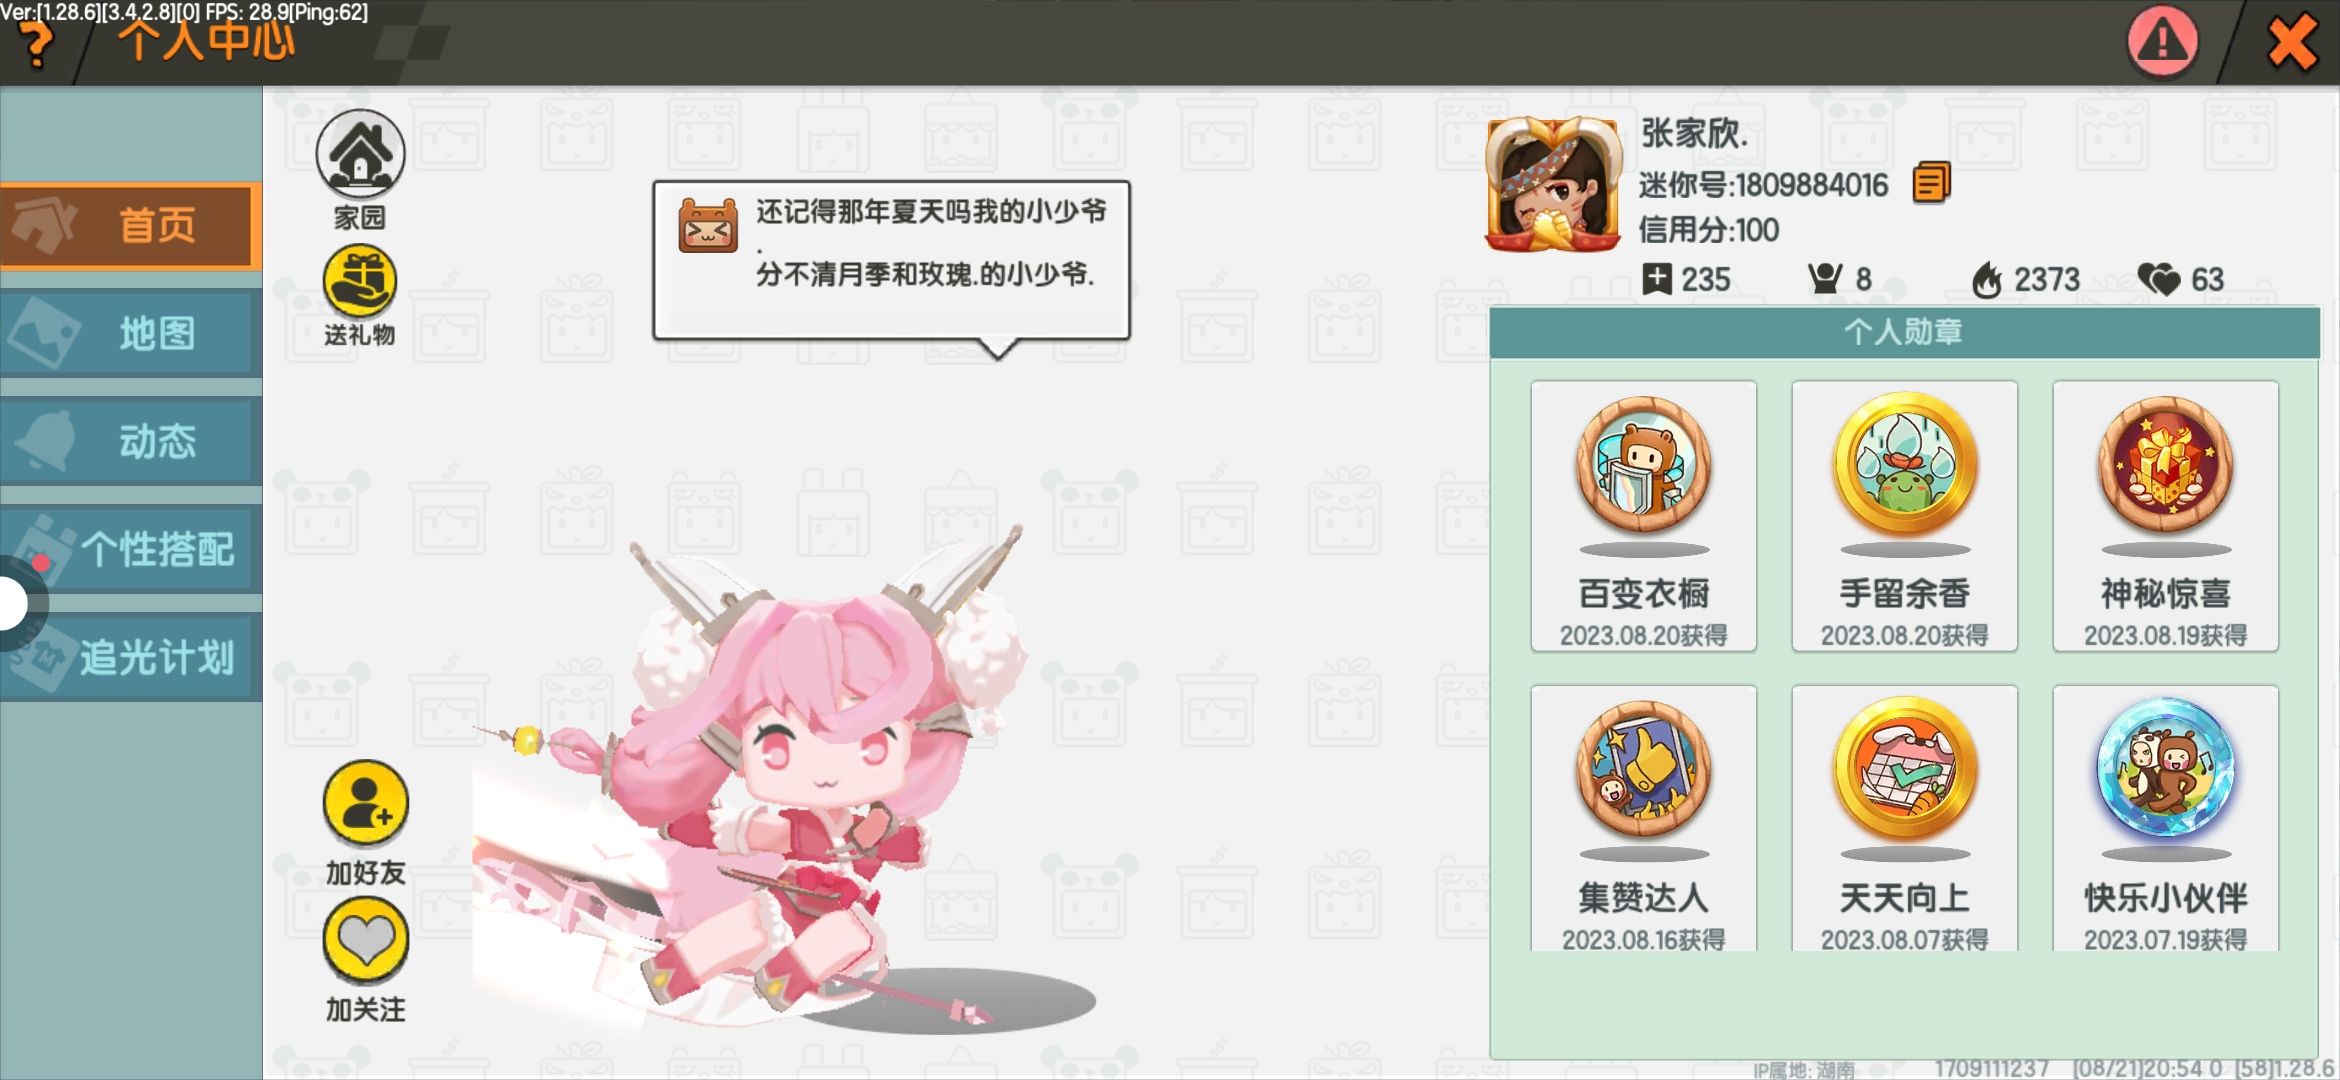Tap the 加好友 add friend icon

[x=365, y=804]
